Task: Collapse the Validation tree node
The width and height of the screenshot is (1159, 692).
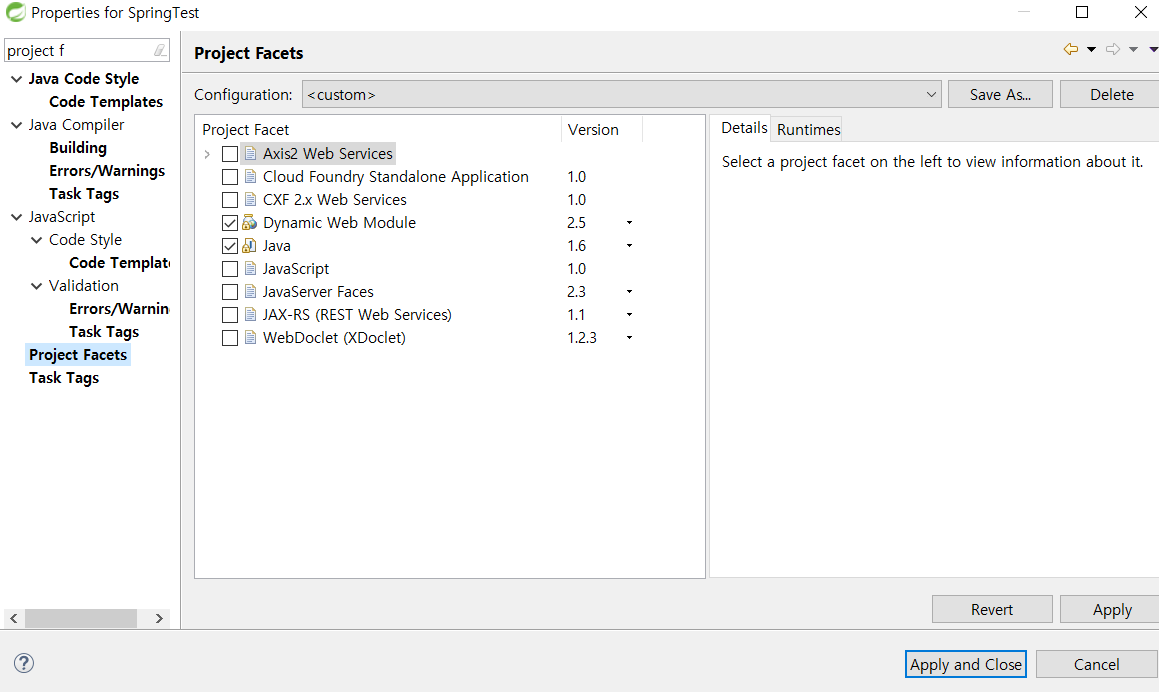Action: coord(36,285)
